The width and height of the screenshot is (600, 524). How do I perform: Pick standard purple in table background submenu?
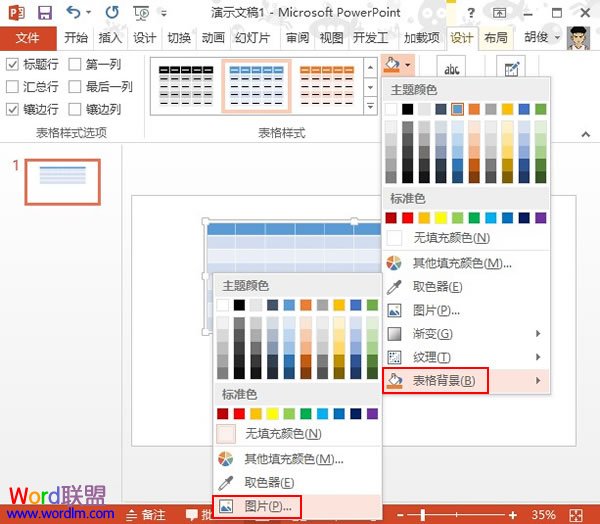[x=372, y=414]
